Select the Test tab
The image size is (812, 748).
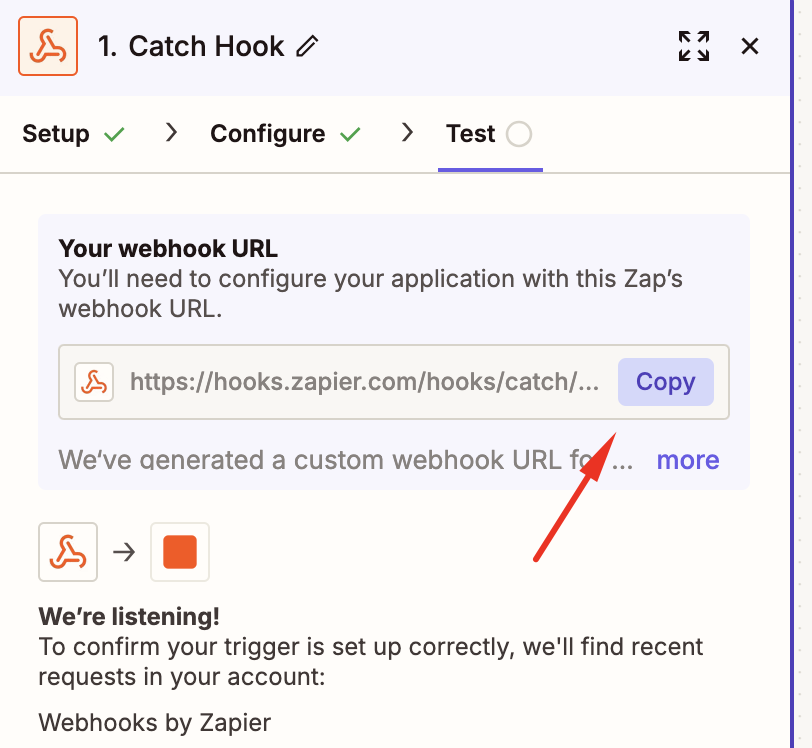(470, 134)
